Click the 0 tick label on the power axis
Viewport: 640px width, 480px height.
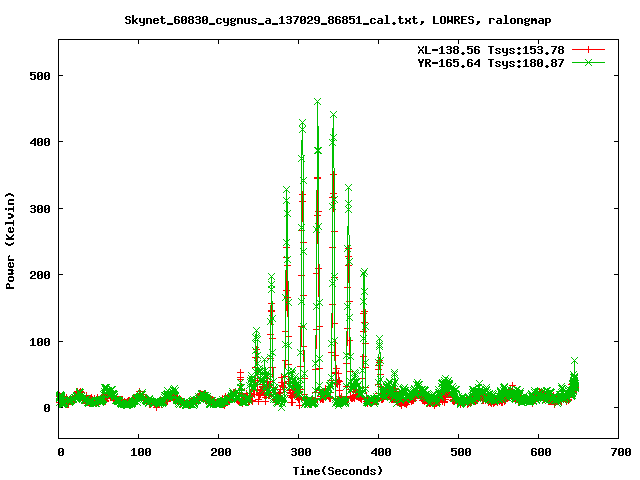point(47,408)
